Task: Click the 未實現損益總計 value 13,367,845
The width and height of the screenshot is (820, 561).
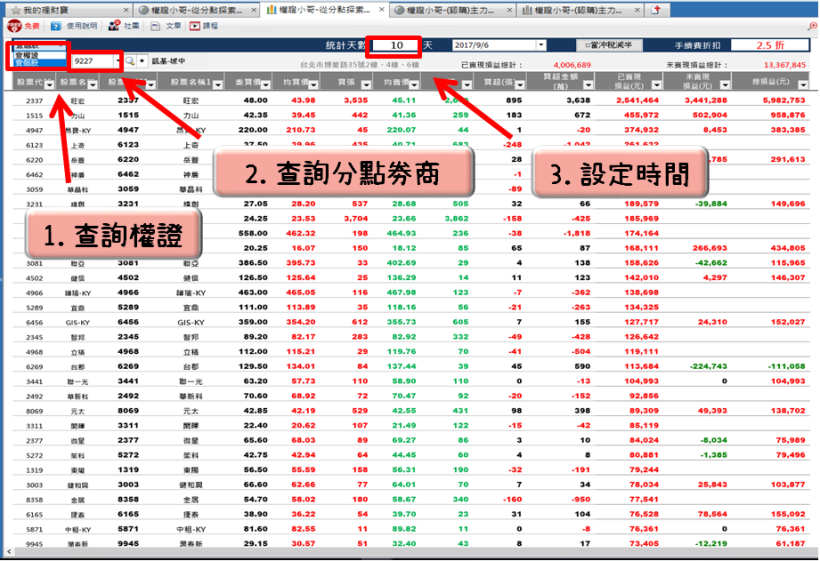Action: tap(784, 65)
